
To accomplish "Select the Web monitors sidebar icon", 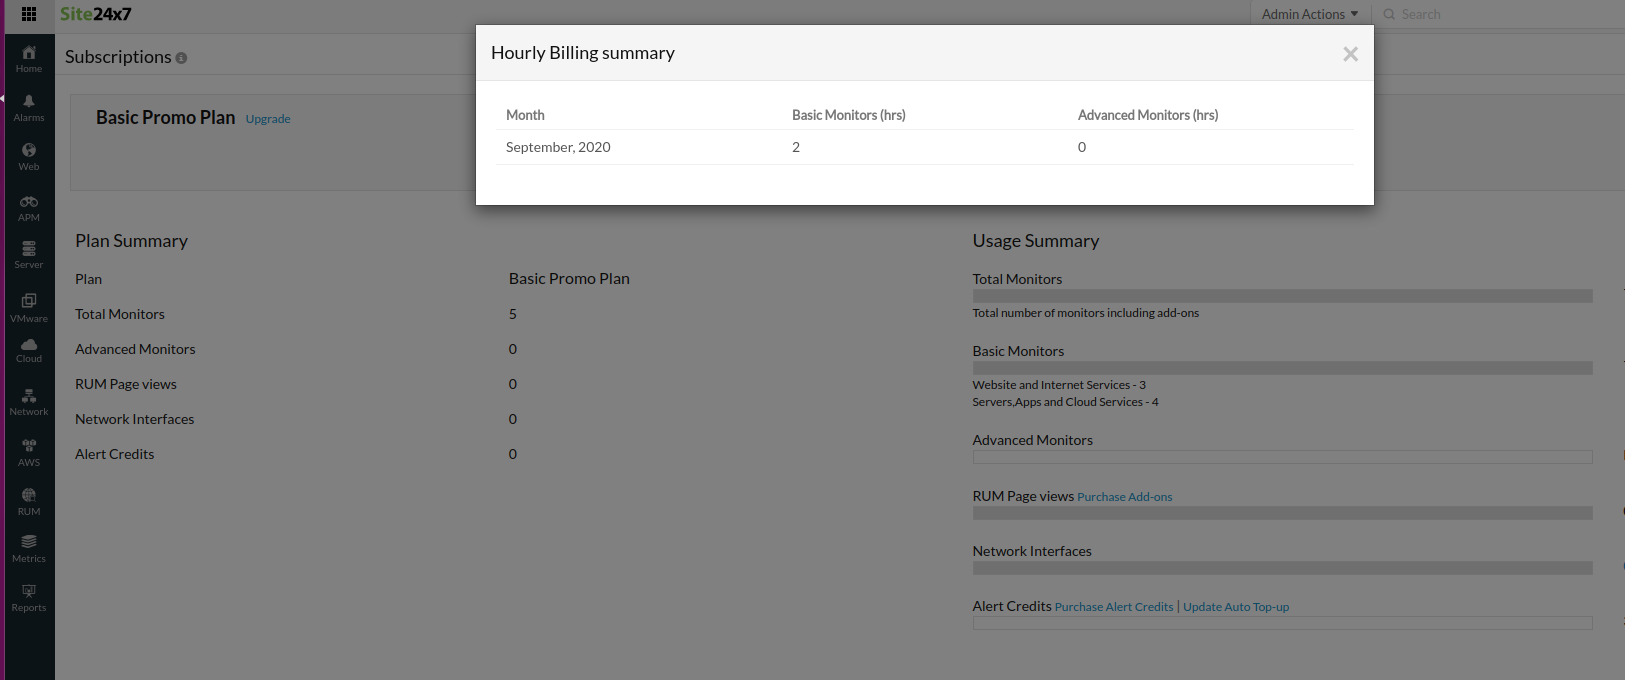I will [x=29, y=157].
